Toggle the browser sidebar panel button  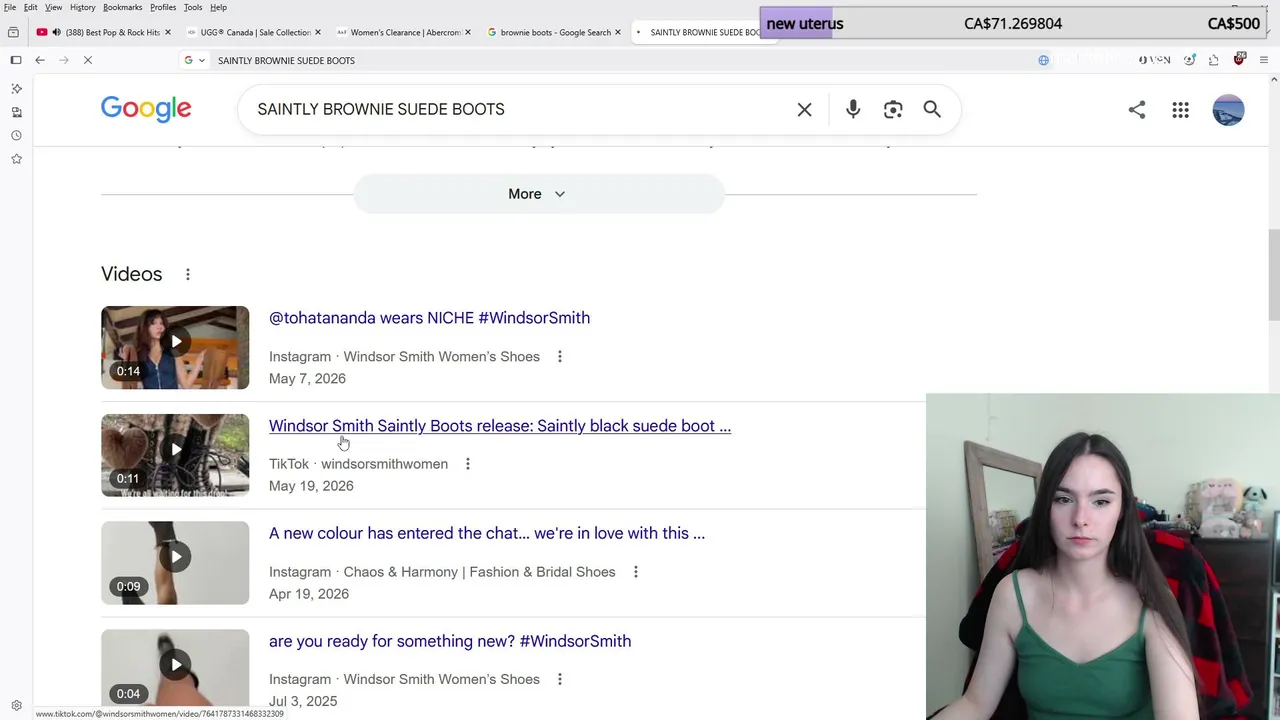[x=16, y=60]
